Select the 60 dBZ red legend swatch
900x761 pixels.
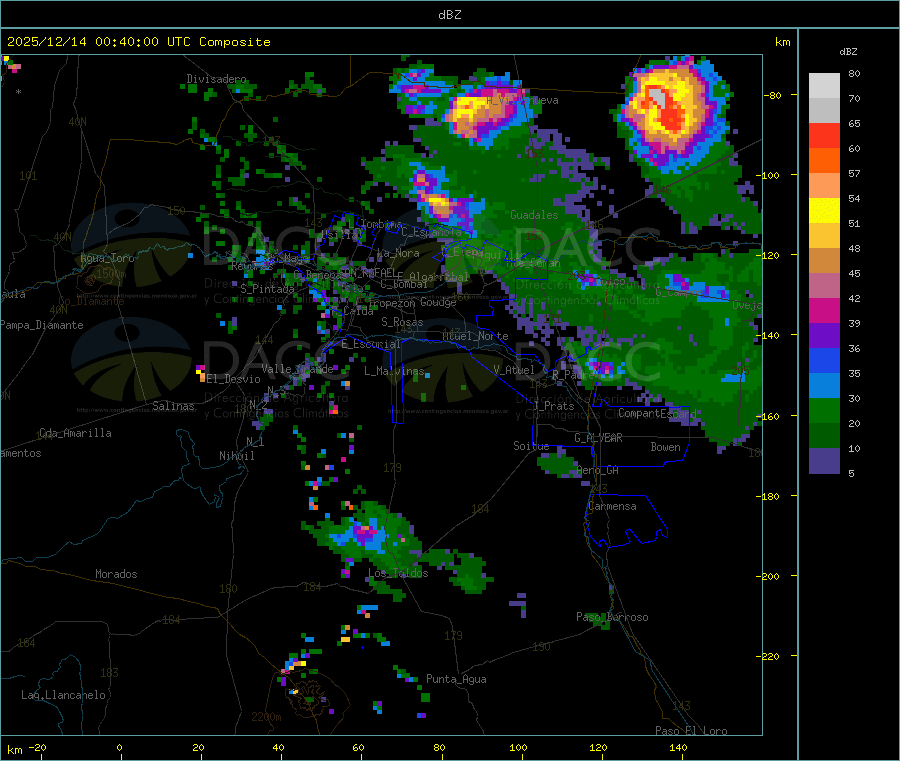[824, 135]
